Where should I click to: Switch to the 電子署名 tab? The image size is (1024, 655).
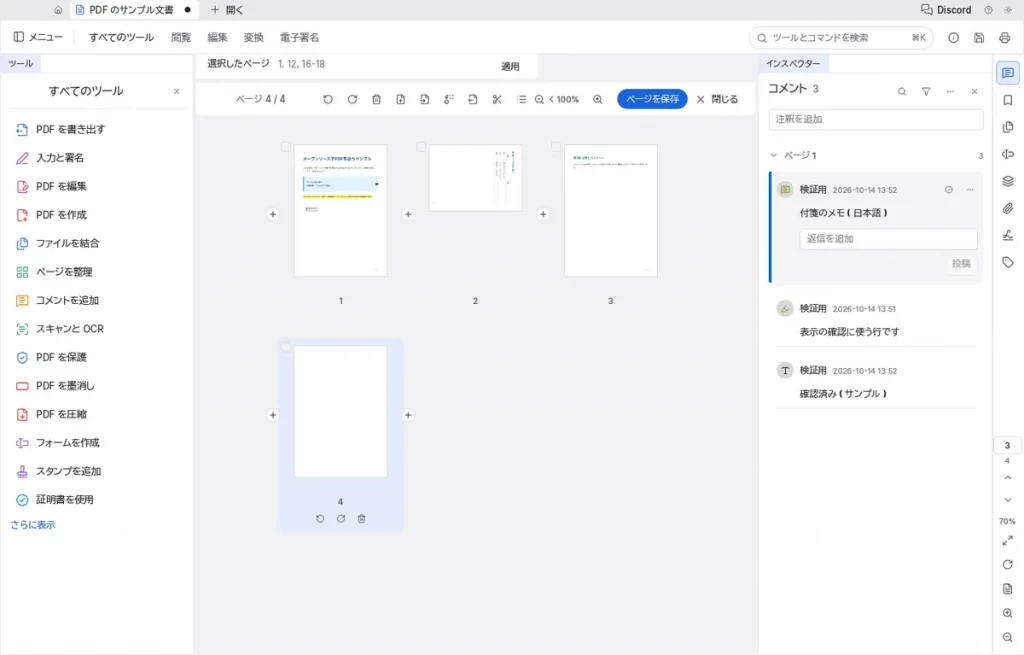(x=300, y=37)
